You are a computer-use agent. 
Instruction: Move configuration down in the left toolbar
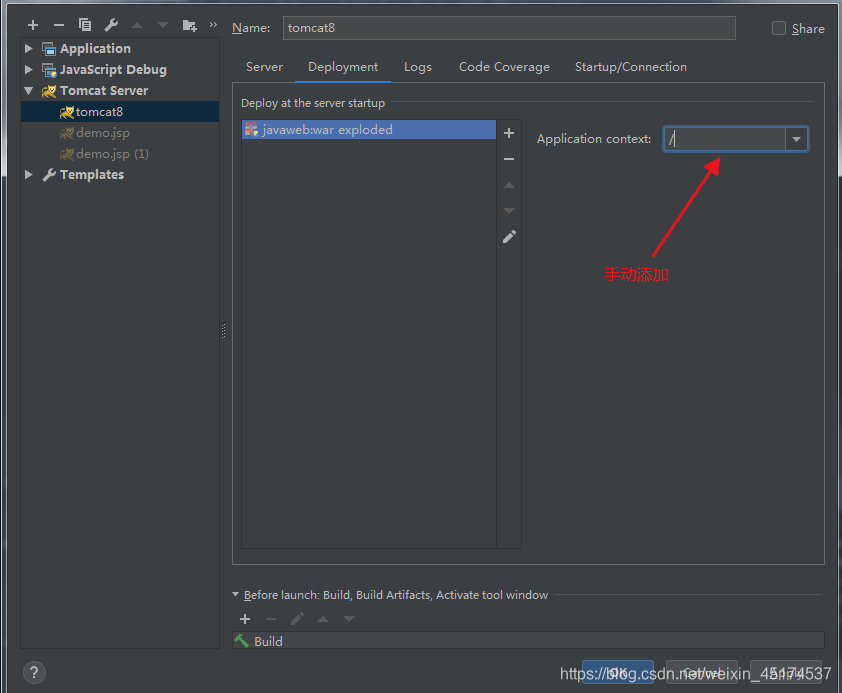pyautogui.click(x=163, y=25)
